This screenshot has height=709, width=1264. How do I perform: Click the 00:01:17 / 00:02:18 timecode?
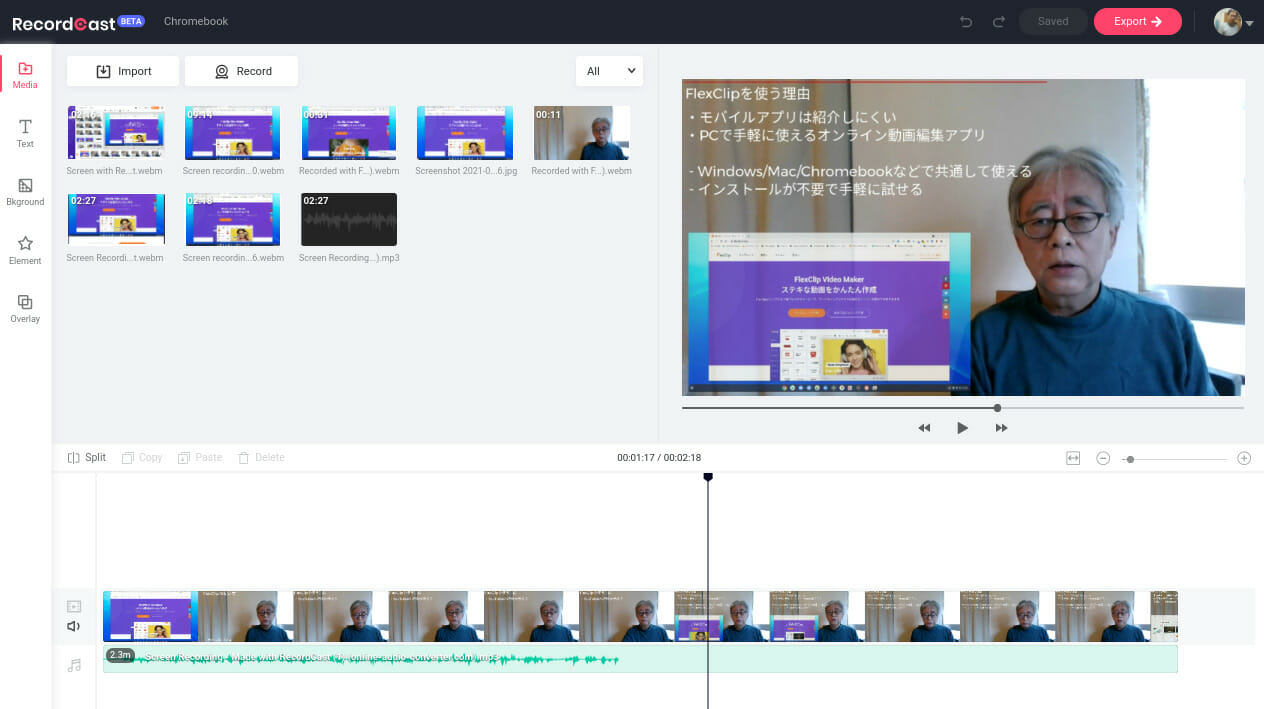pos(659,458)
